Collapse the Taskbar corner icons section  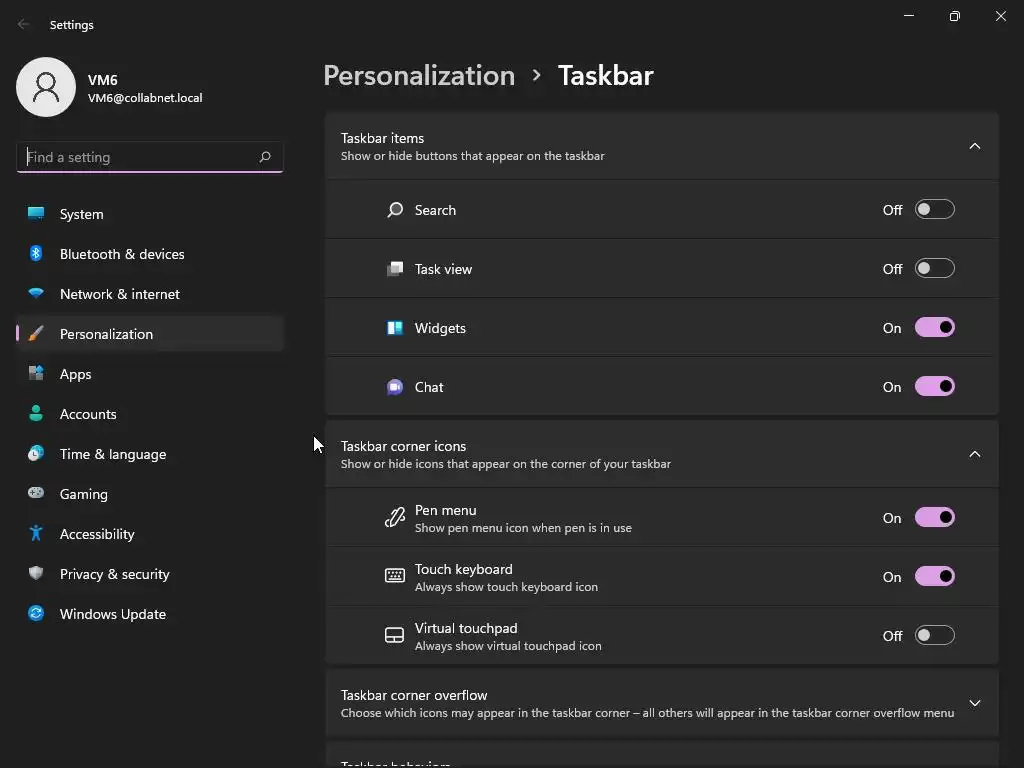point(975,454)
